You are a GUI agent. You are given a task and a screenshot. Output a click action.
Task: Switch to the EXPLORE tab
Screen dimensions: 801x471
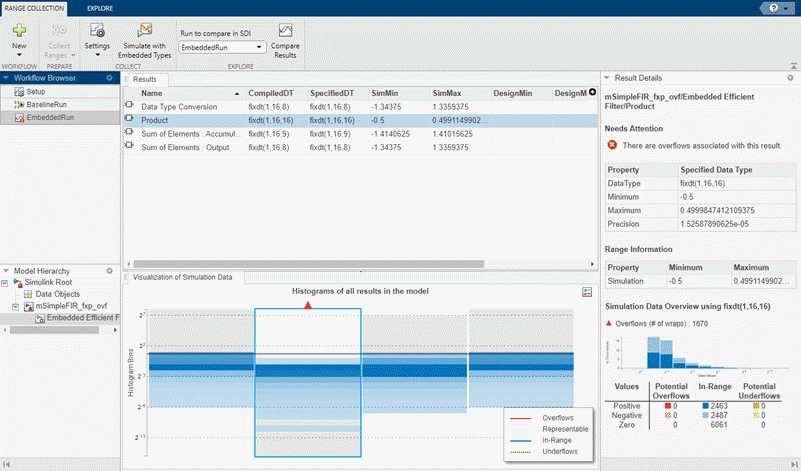point(100,7)
